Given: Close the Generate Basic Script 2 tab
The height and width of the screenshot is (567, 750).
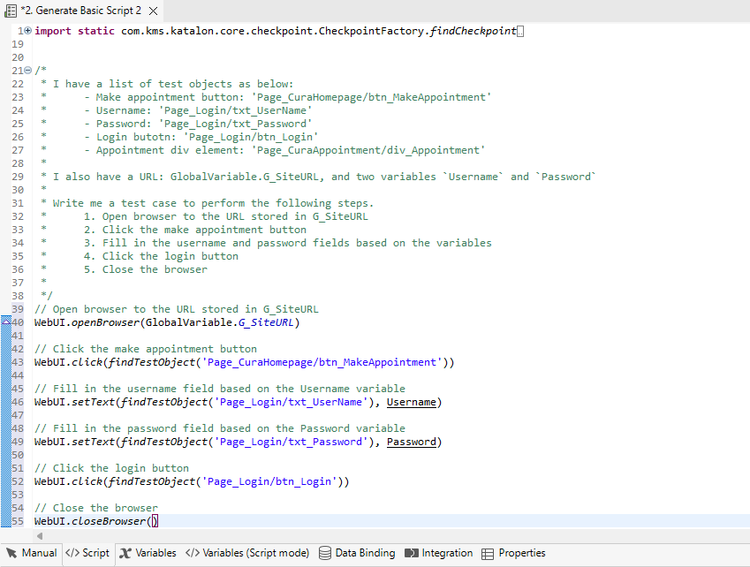Looking at the screenshot, I should click(153, 11).
